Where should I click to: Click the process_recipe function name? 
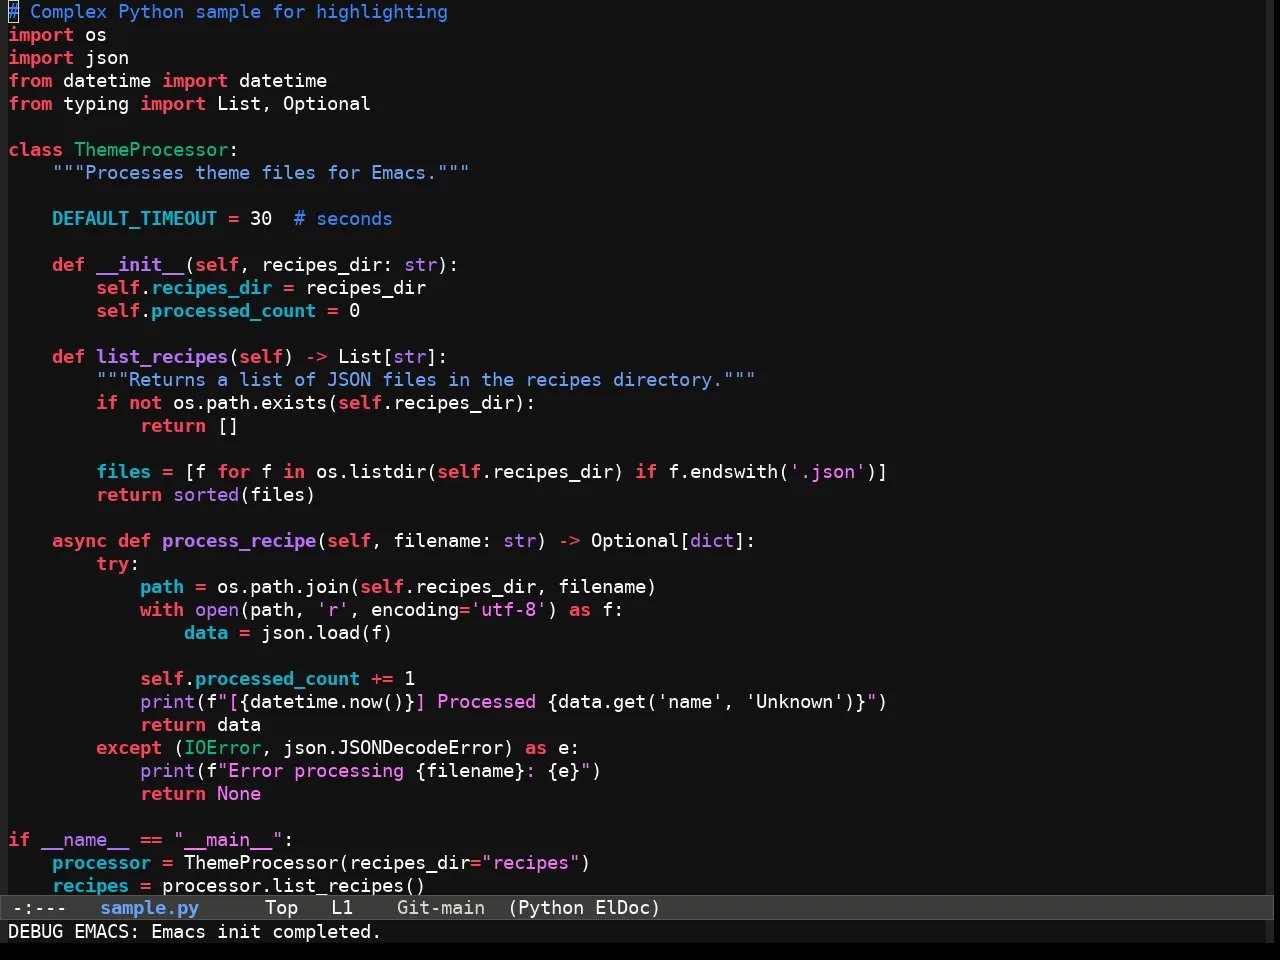239,541
